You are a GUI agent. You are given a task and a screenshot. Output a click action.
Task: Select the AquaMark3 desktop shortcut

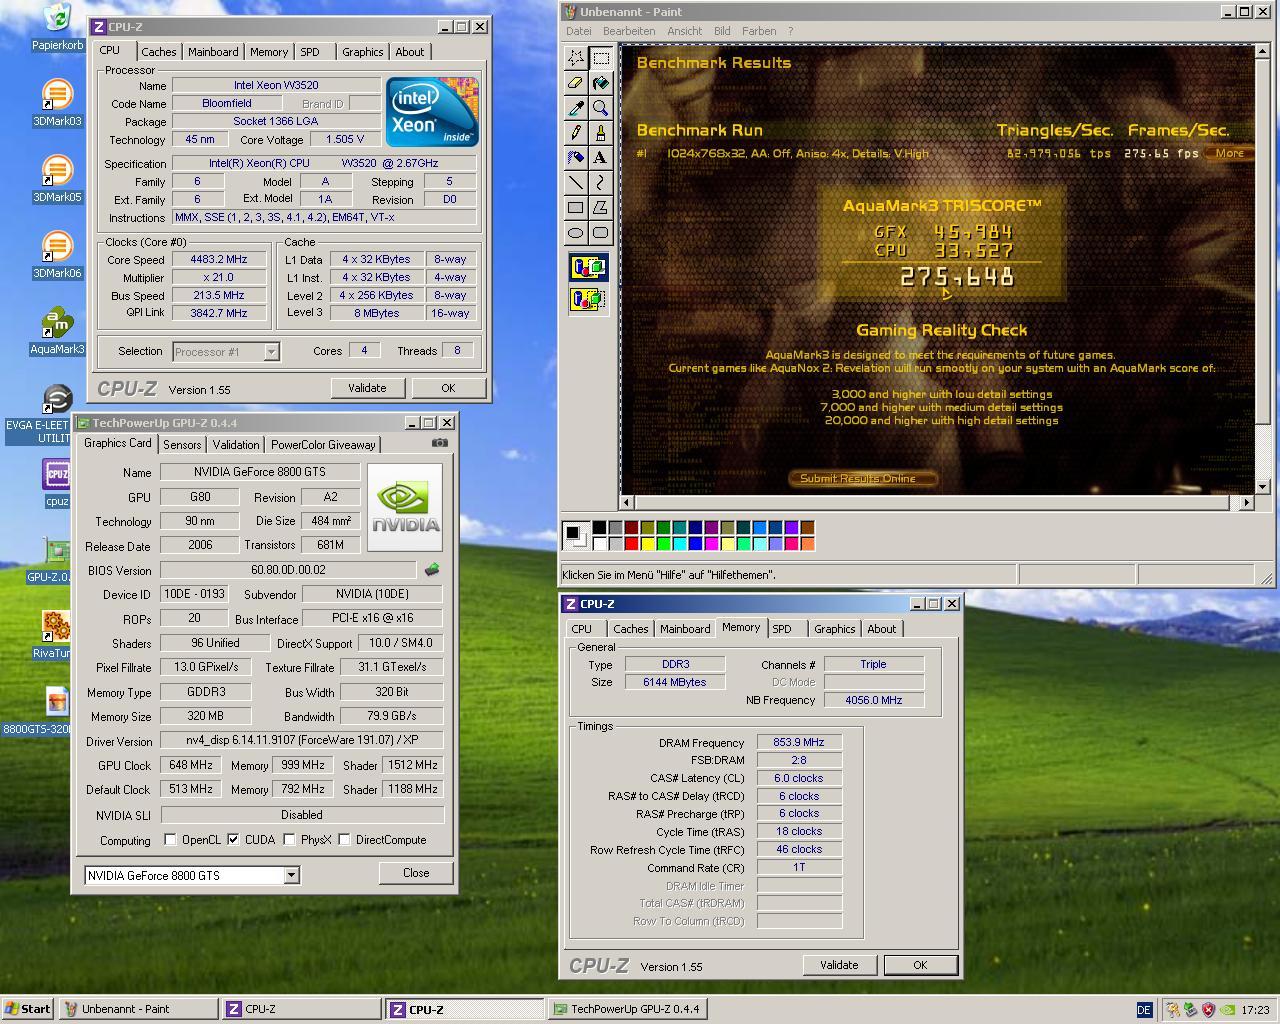coord(57,332)
